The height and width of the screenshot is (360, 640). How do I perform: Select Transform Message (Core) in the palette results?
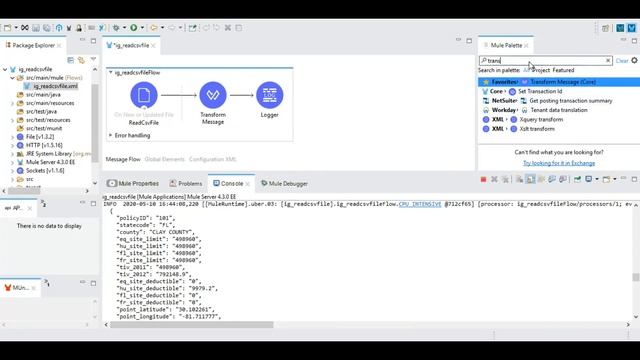pyautogui.click(x=559, y=82)
